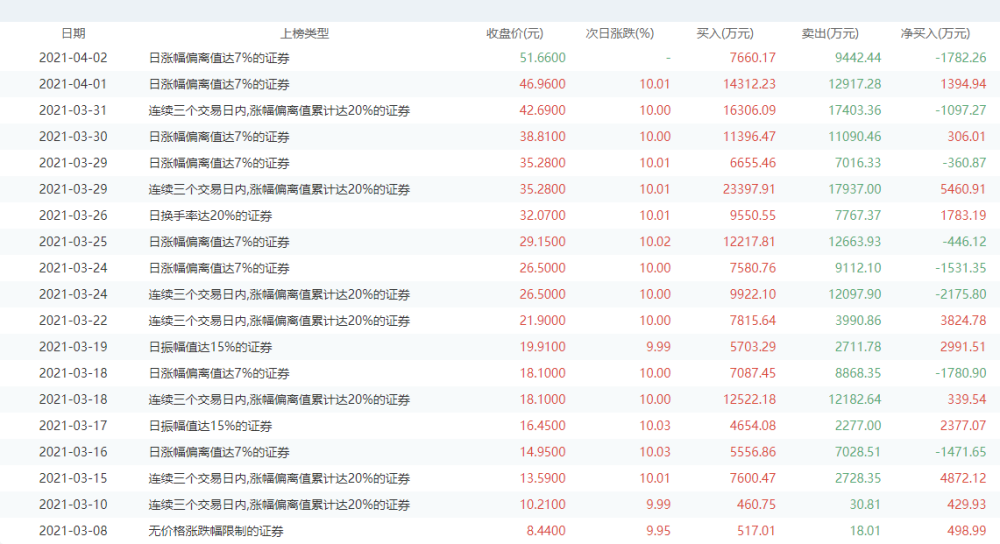Click the 2021-04-01 date cell
This screenshot has height=544, width=1000.
pyautogui.click(x=73, y=84)
